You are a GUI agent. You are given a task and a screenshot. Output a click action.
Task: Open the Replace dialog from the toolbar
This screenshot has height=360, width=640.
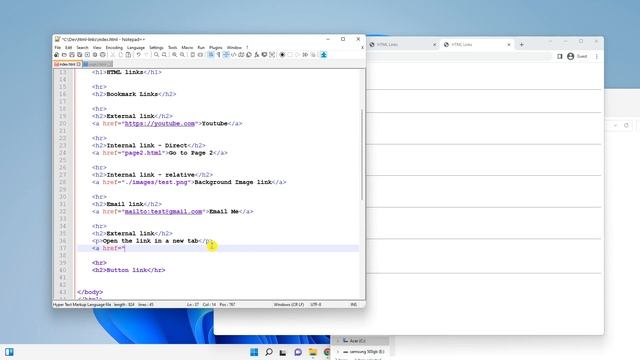point(164,55)
